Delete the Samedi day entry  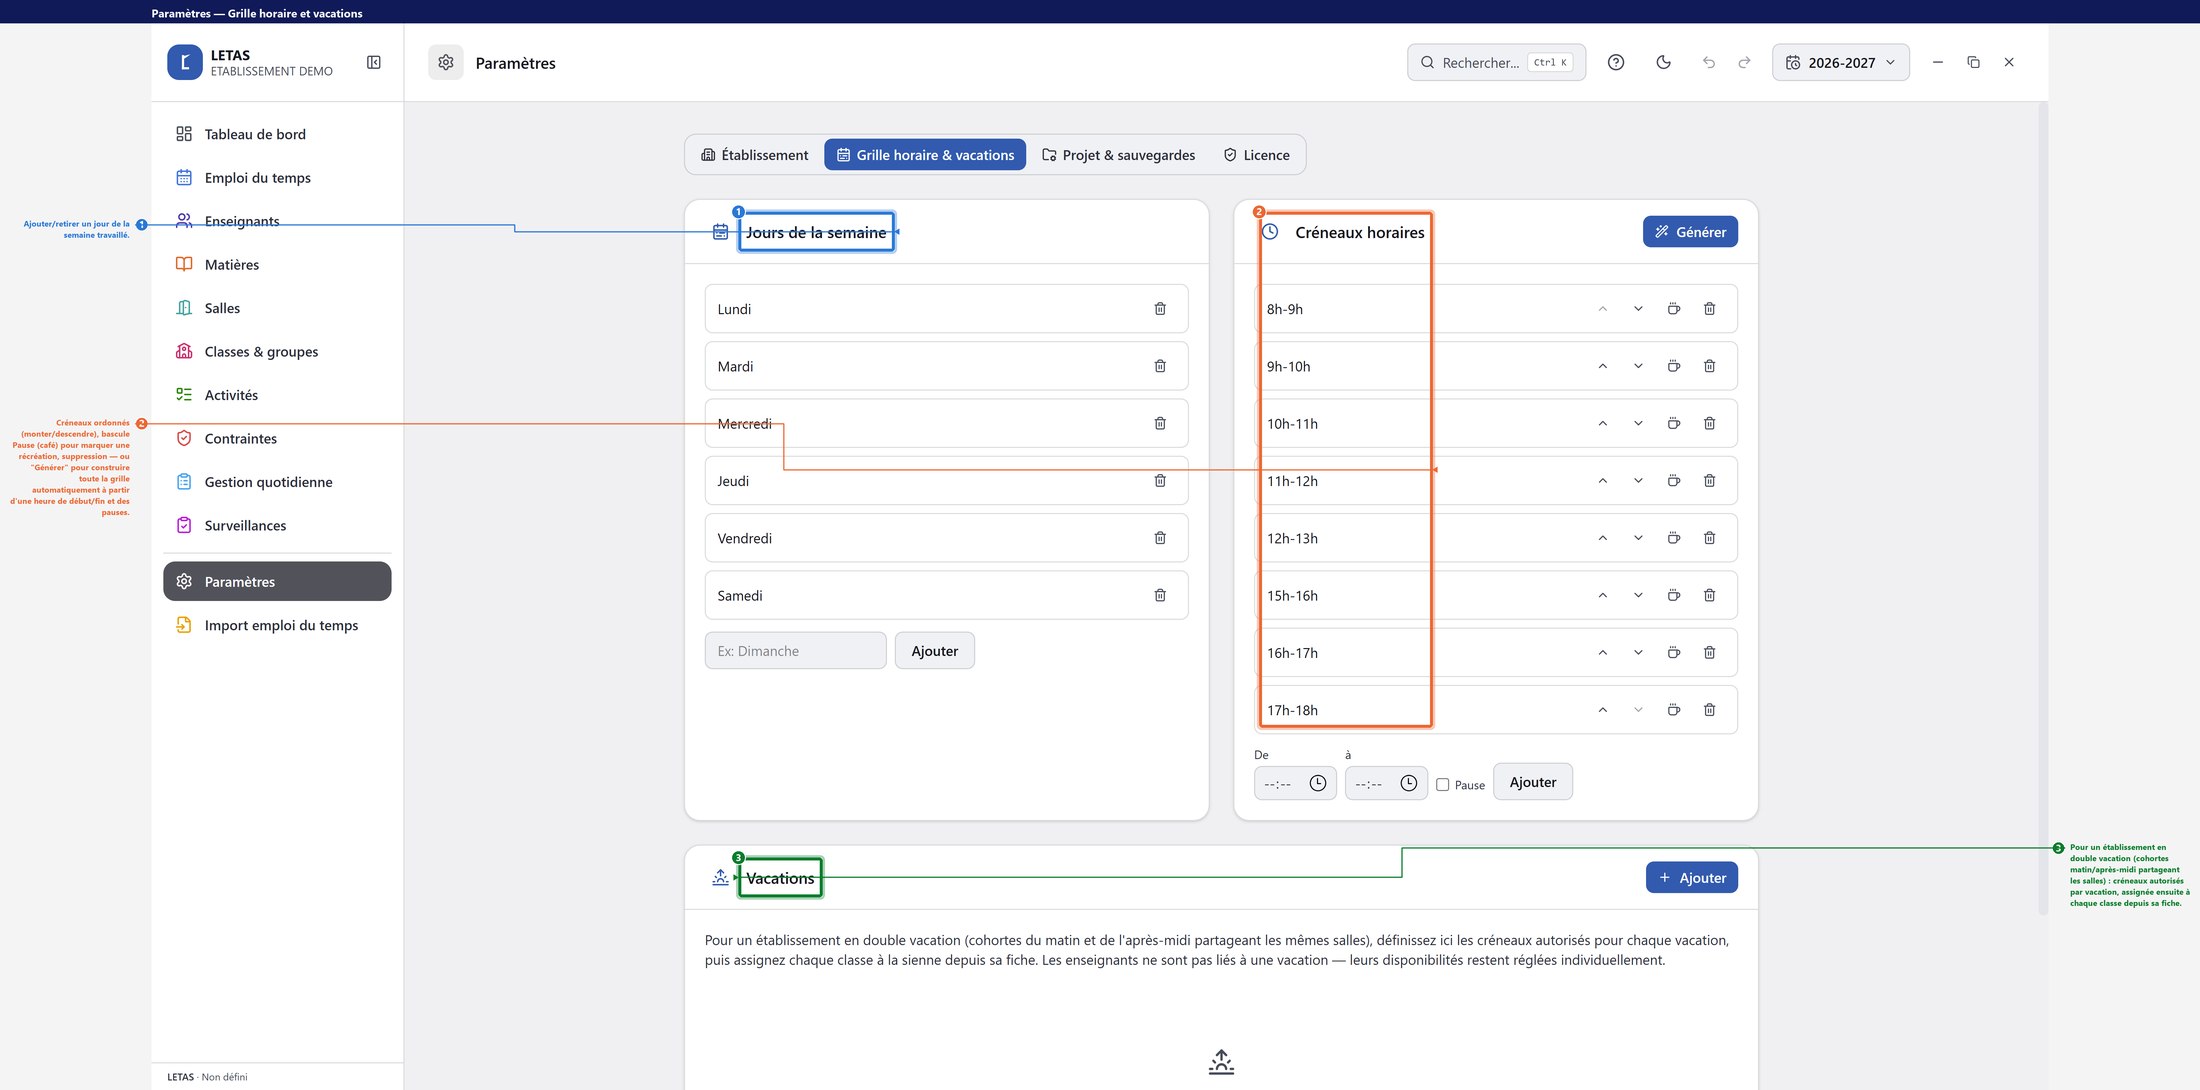pyautogui.click(x=1160, y=596)
